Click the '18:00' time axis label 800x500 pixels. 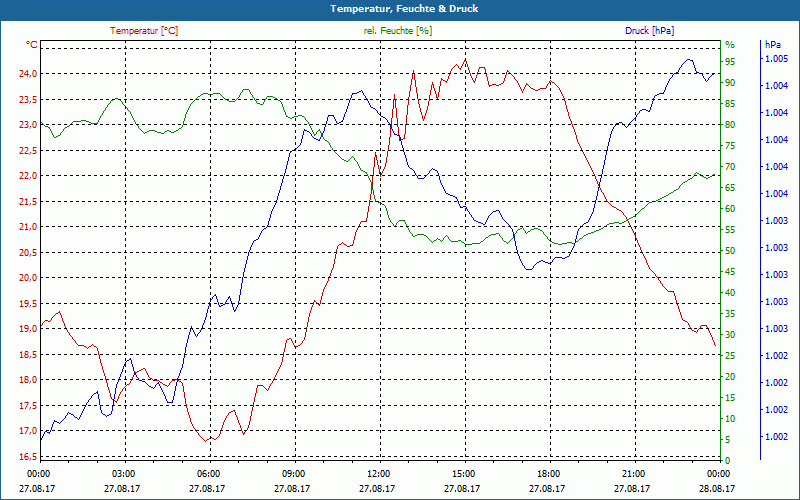click(x=549, y=473)
